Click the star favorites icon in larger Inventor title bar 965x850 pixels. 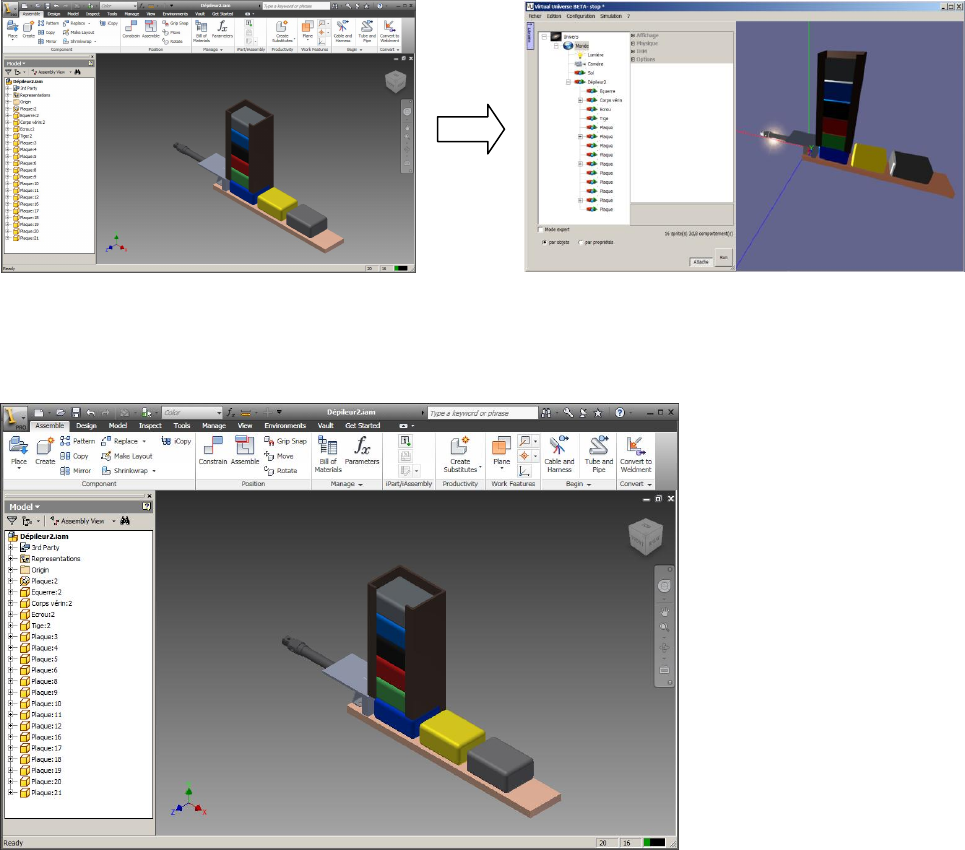point(597,412)
